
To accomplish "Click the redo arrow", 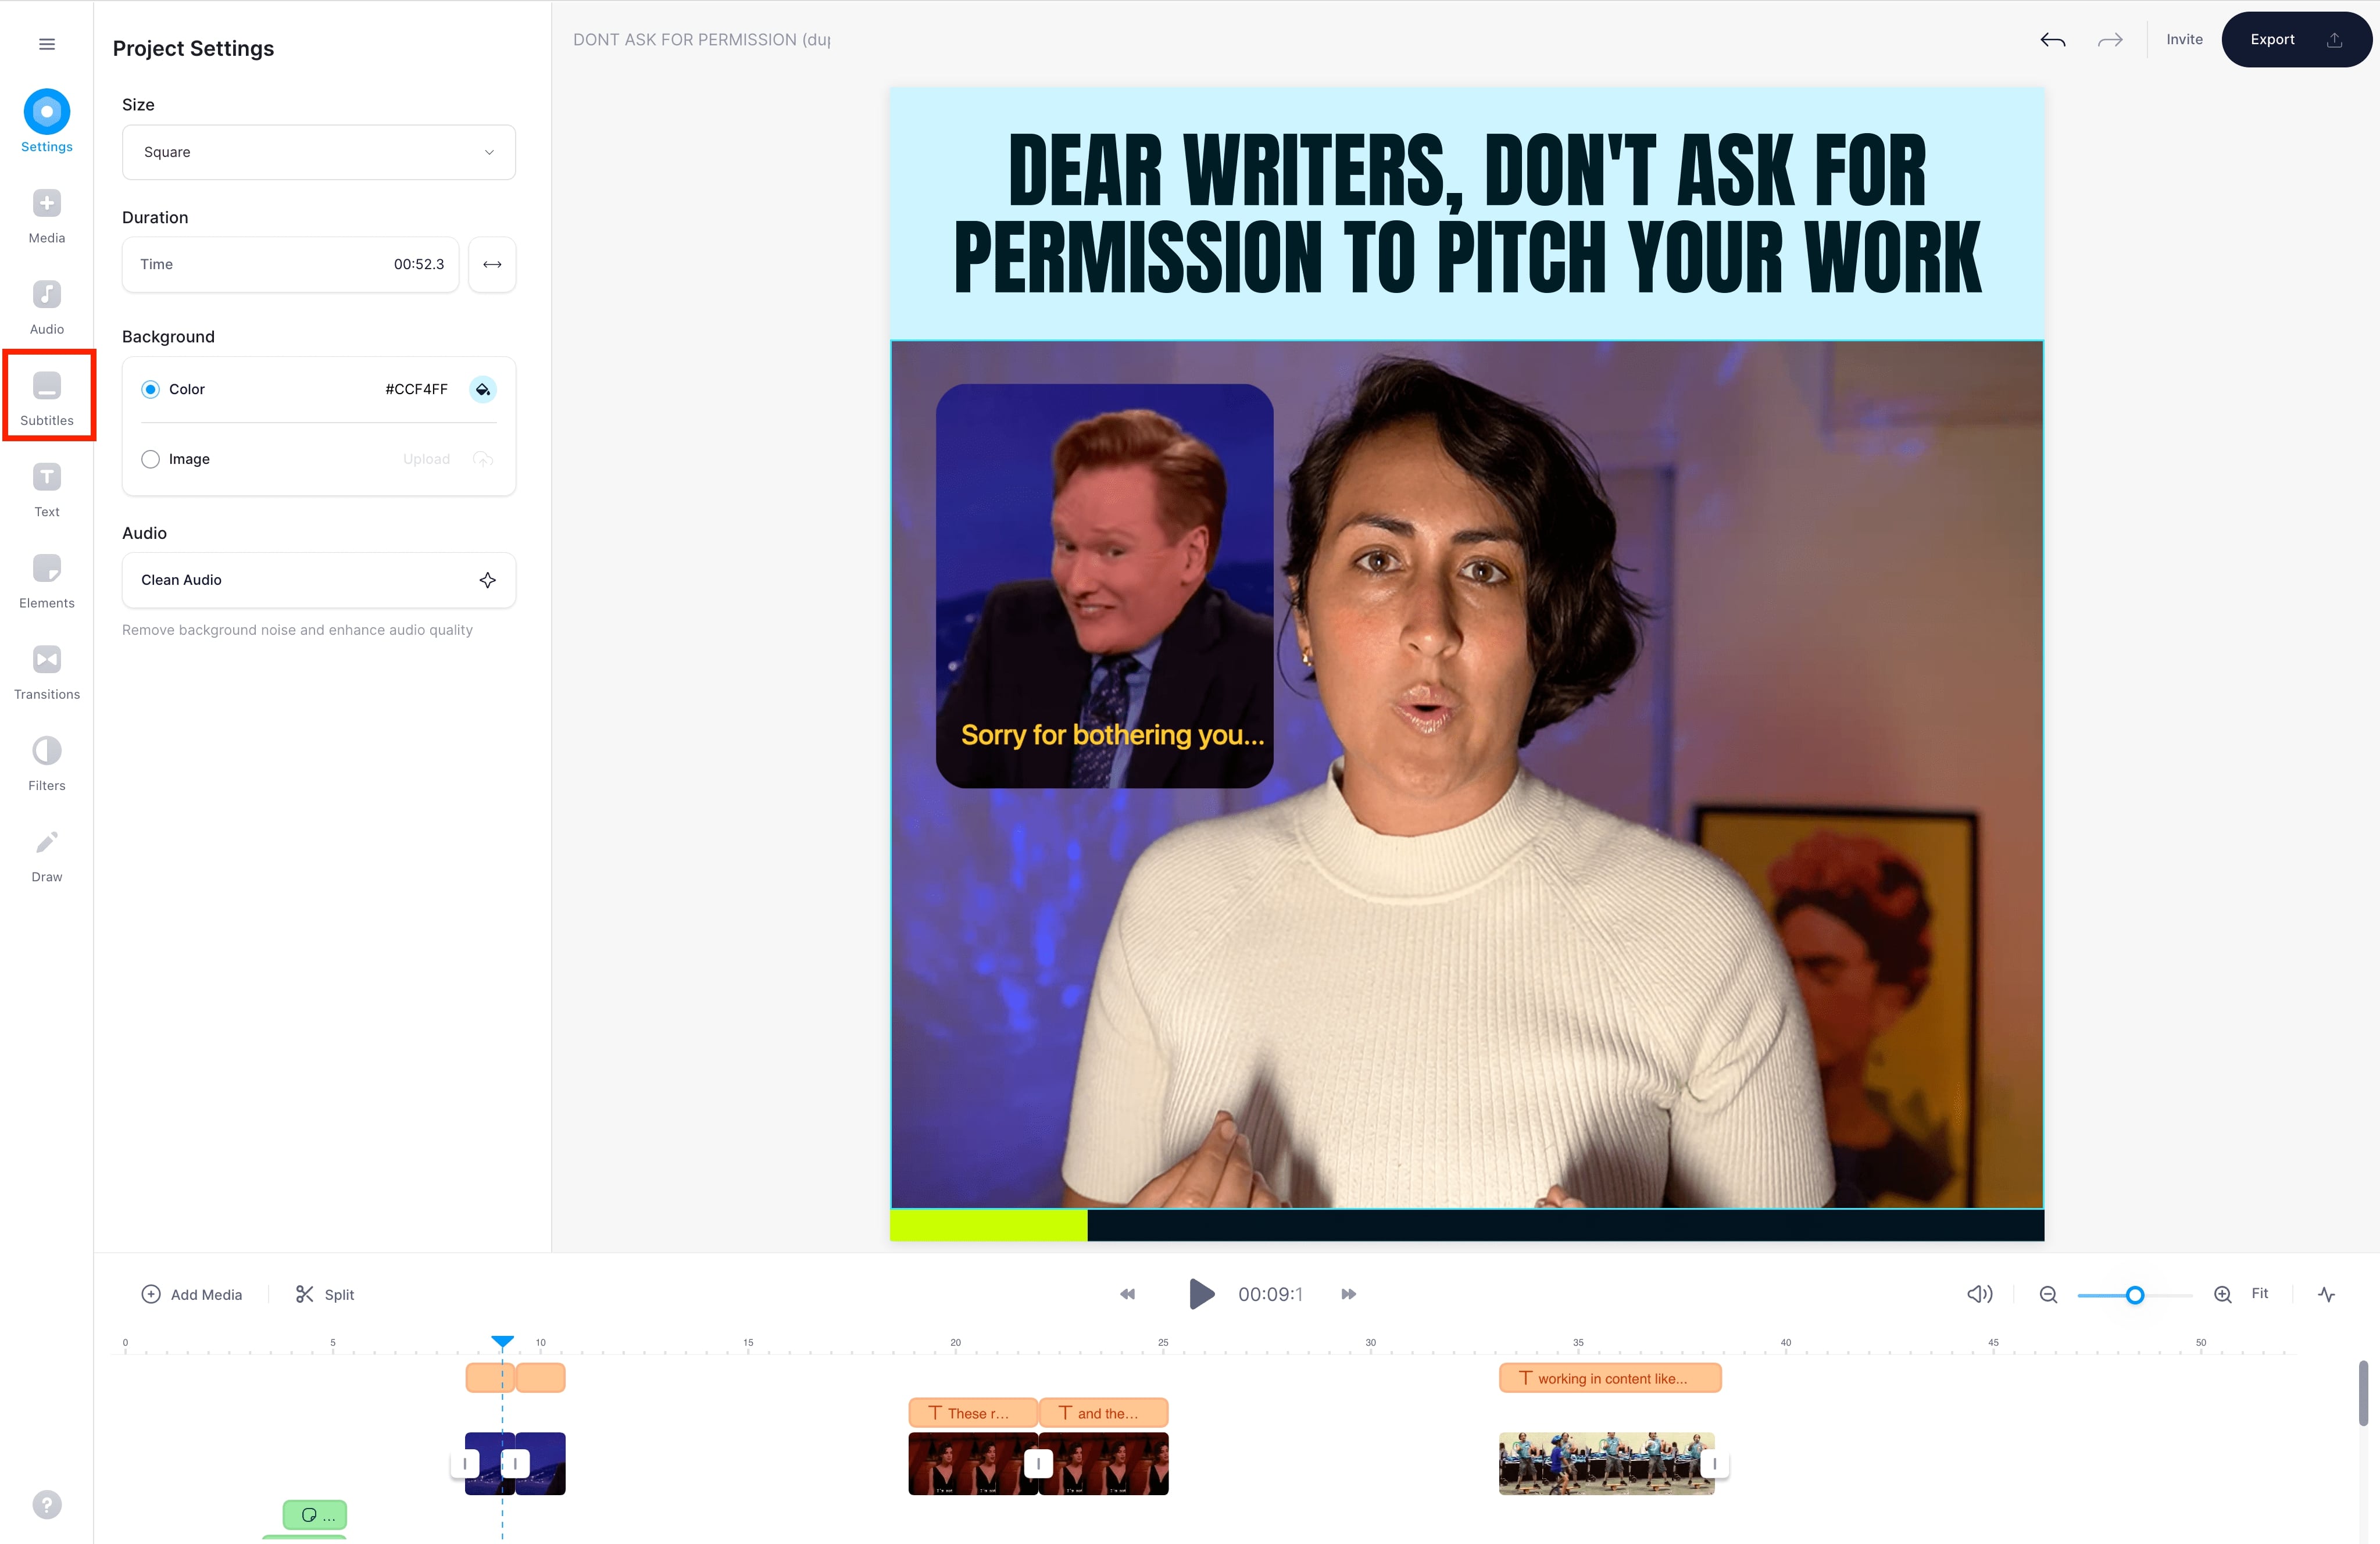I will click(x=2110, y=40).
